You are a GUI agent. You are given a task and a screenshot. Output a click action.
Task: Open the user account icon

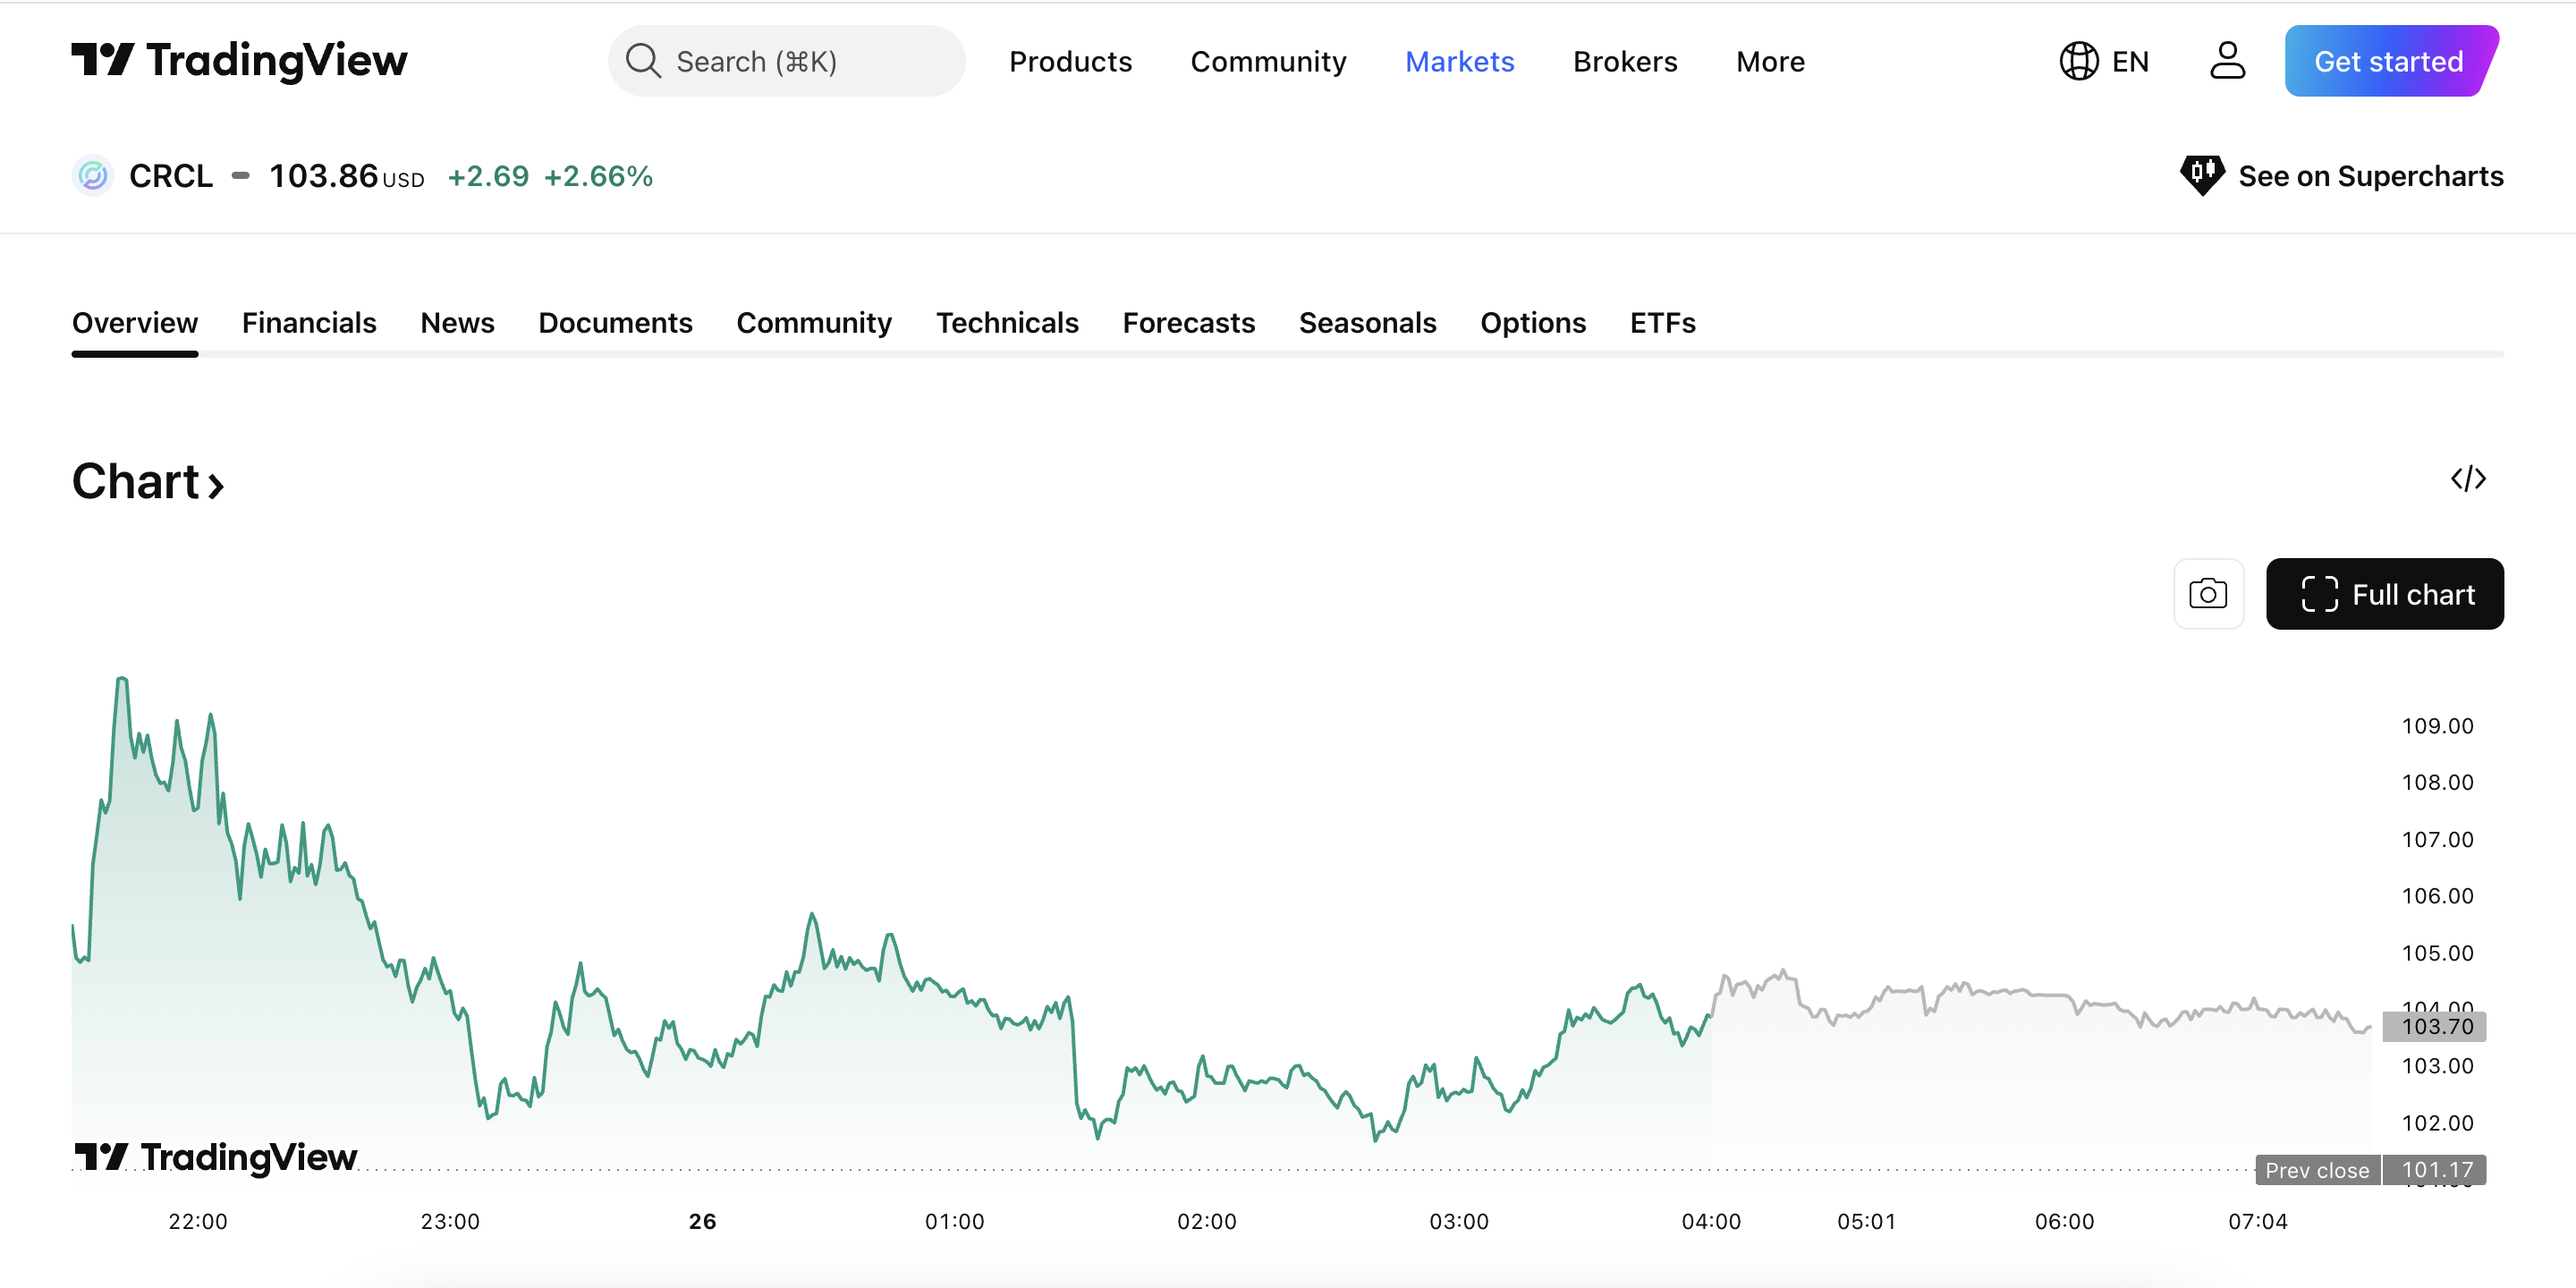point(2228,61)
